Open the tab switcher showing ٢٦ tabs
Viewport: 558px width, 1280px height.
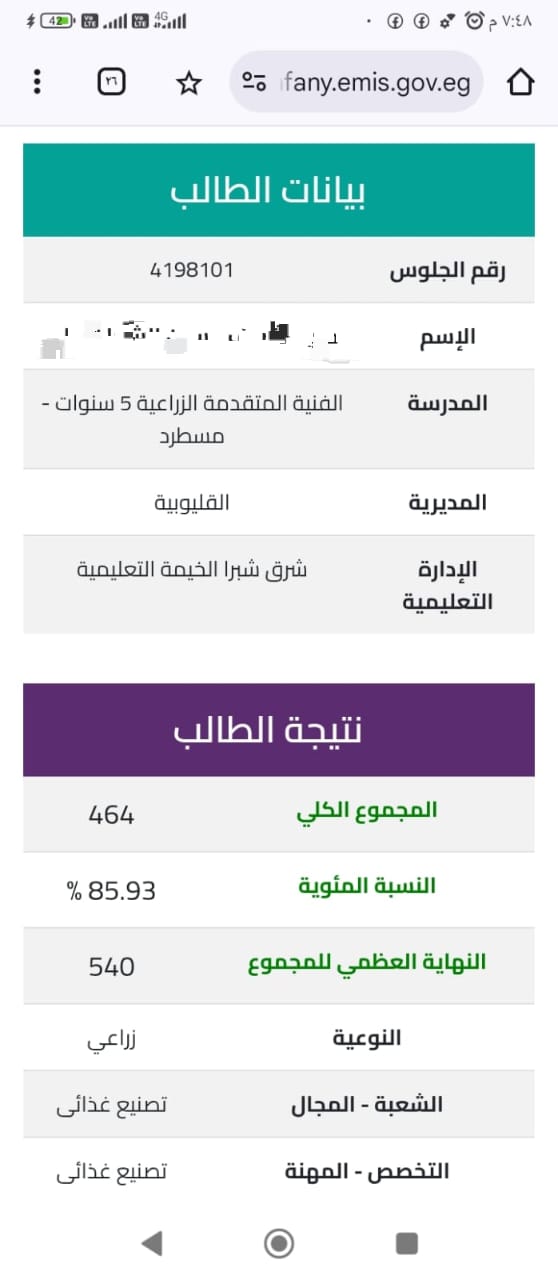[112, 82]
